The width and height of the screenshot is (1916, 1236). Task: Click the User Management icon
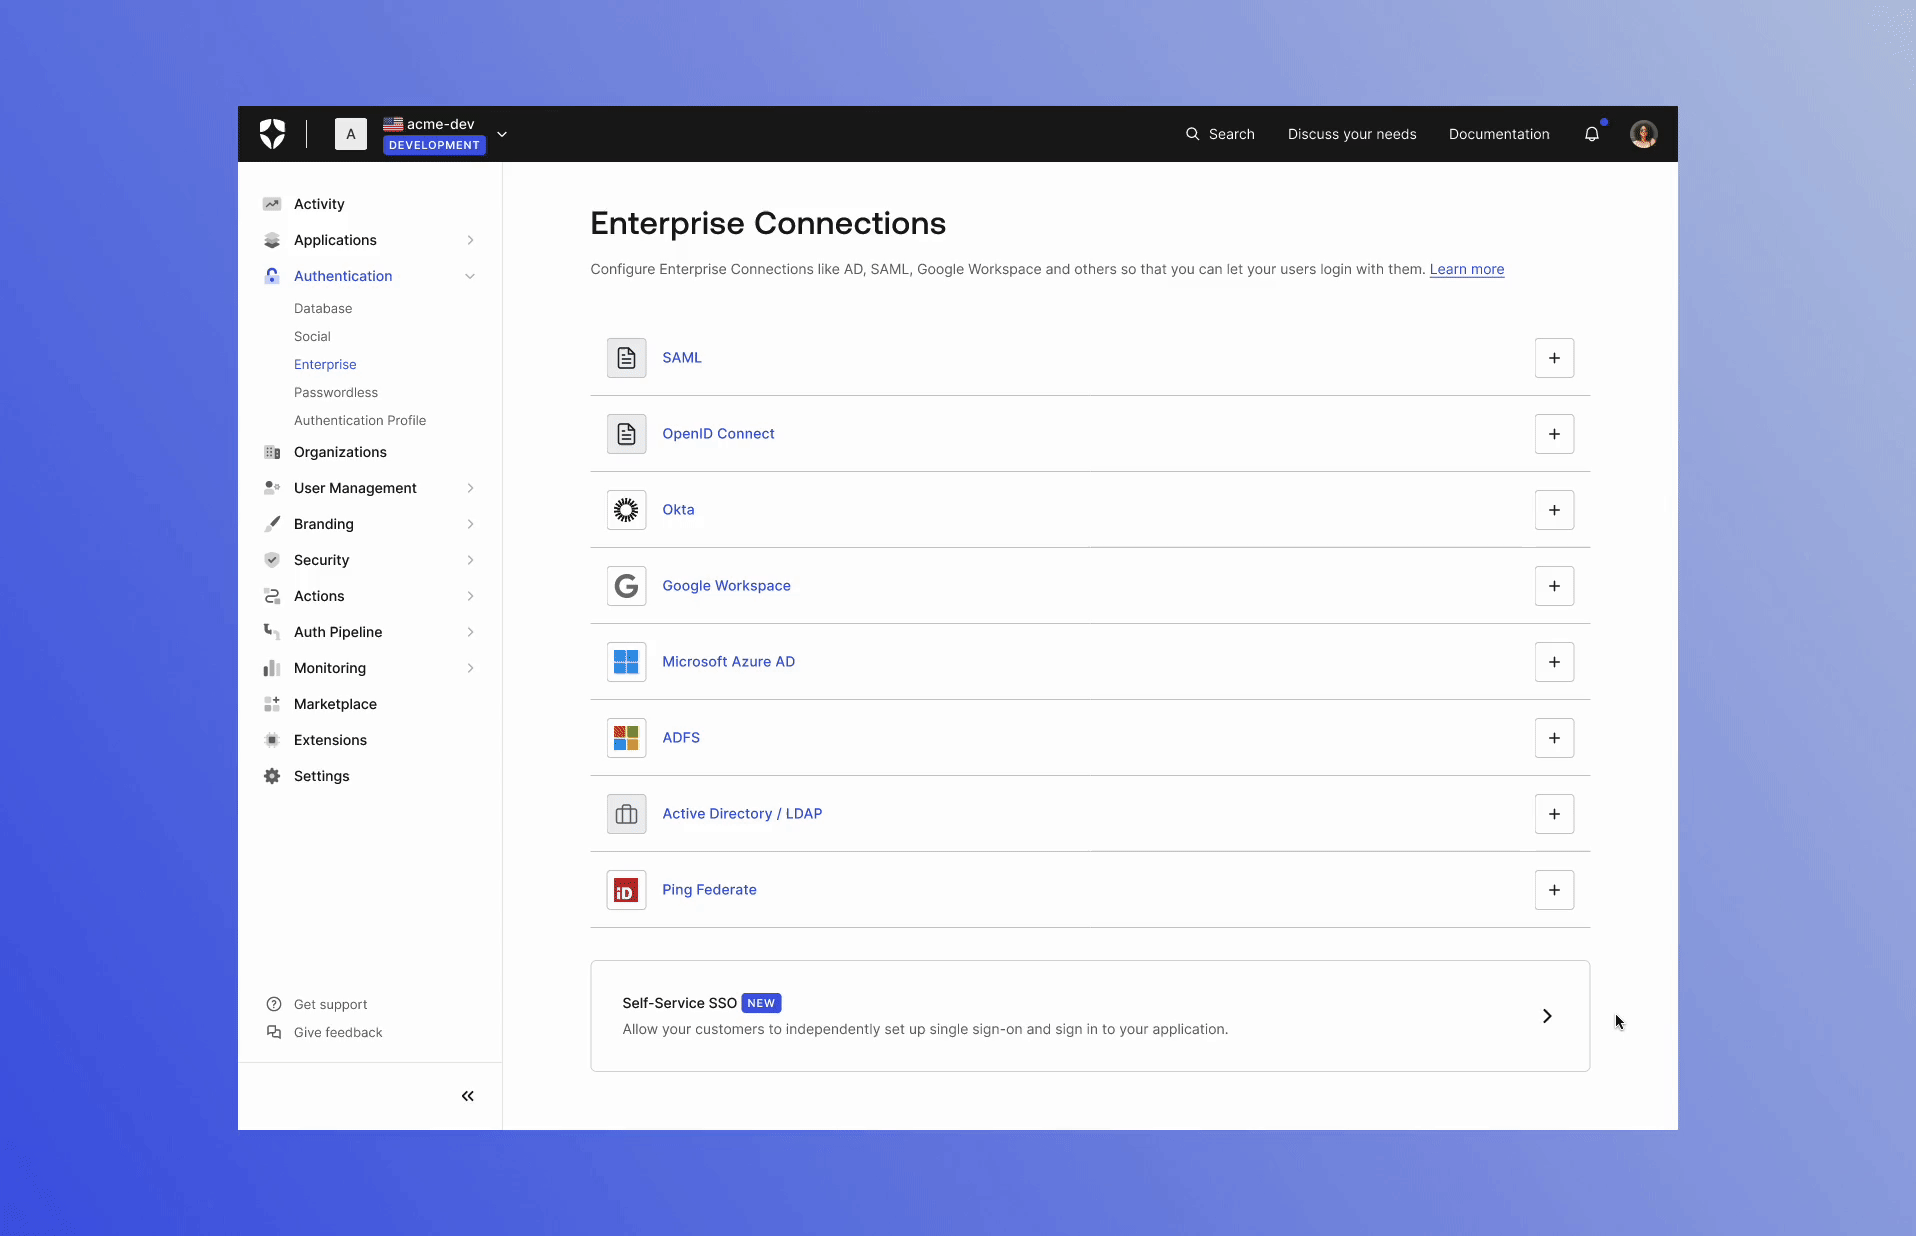point(272,488)
